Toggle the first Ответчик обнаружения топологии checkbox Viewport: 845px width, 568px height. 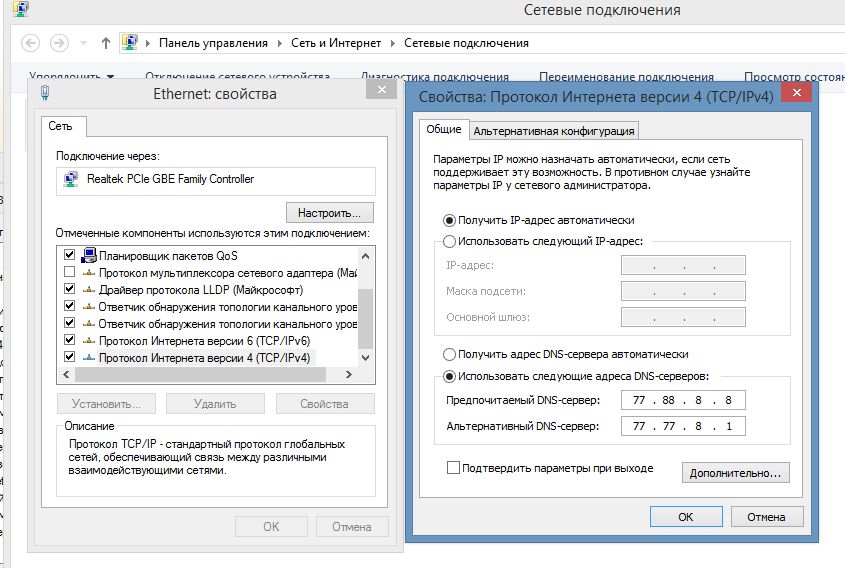pyautogui.click(x=70, y=306)
